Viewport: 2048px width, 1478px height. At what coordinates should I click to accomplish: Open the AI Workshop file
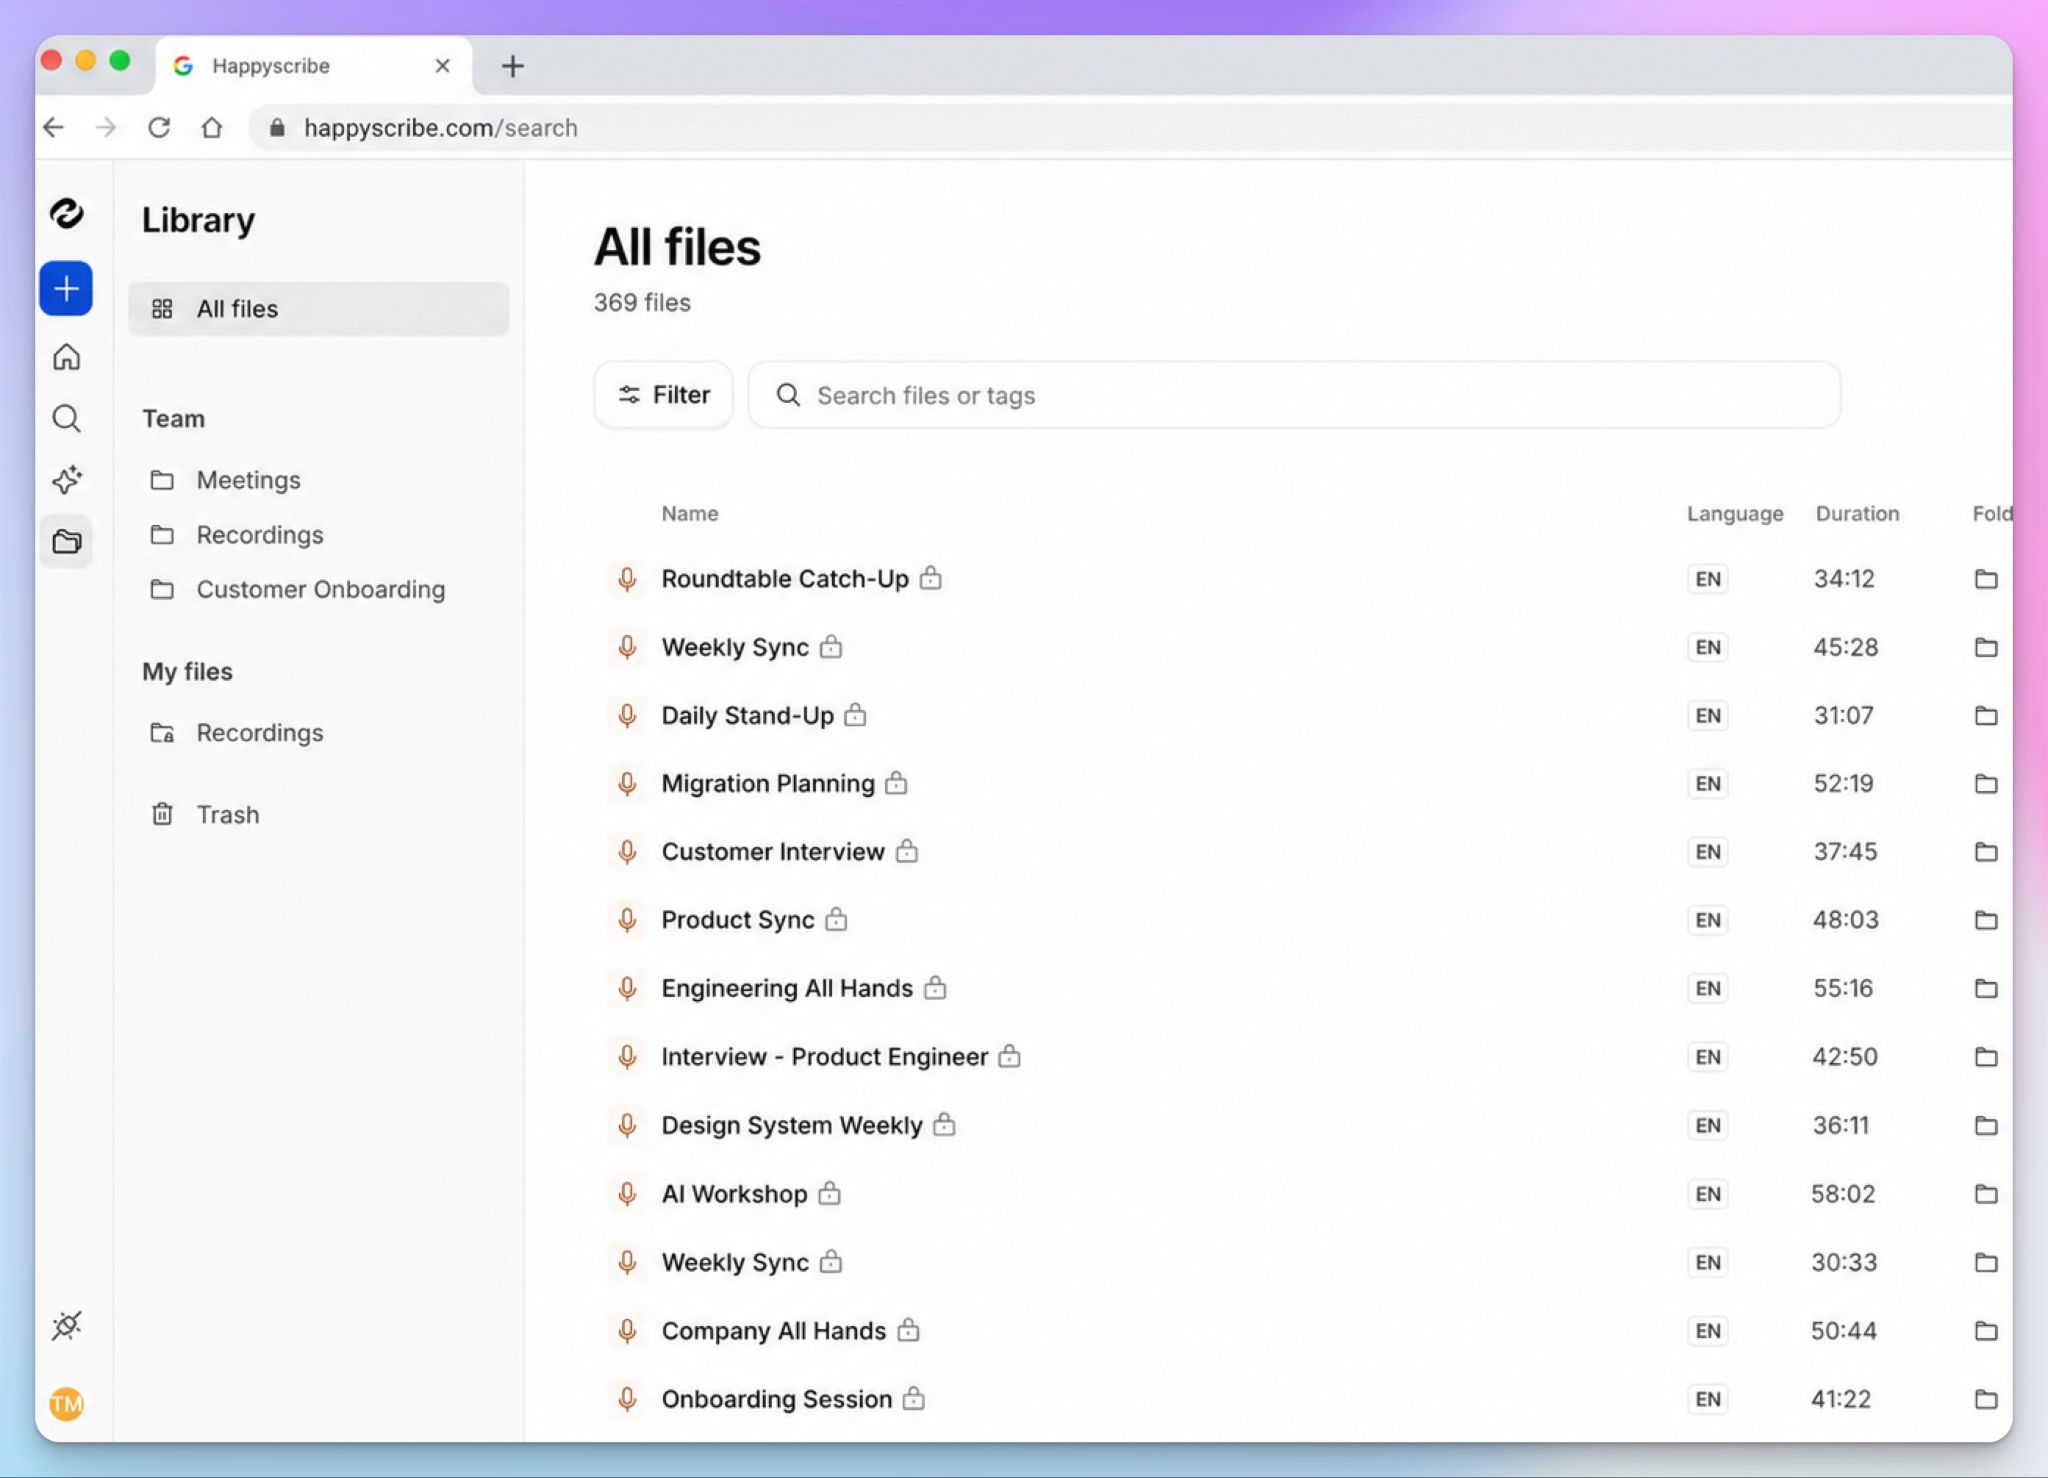click(734, 1194)
